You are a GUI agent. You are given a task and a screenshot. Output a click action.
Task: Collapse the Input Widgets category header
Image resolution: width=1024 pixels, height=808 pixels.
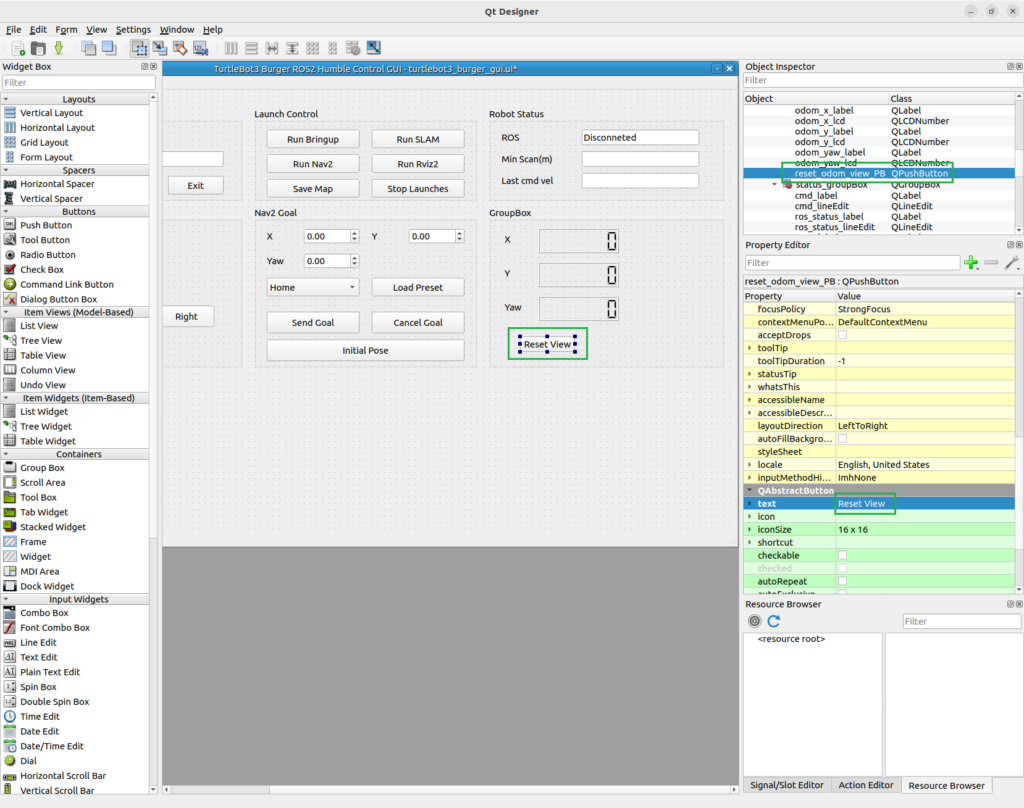coord(7,599)
